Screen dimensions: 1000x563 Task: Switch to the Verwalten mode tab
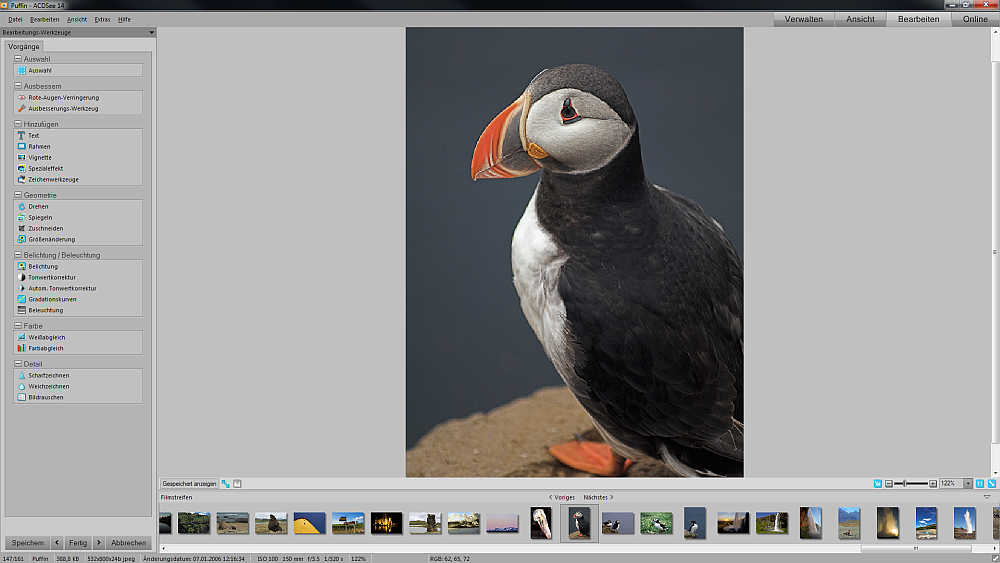coord(803,19)
